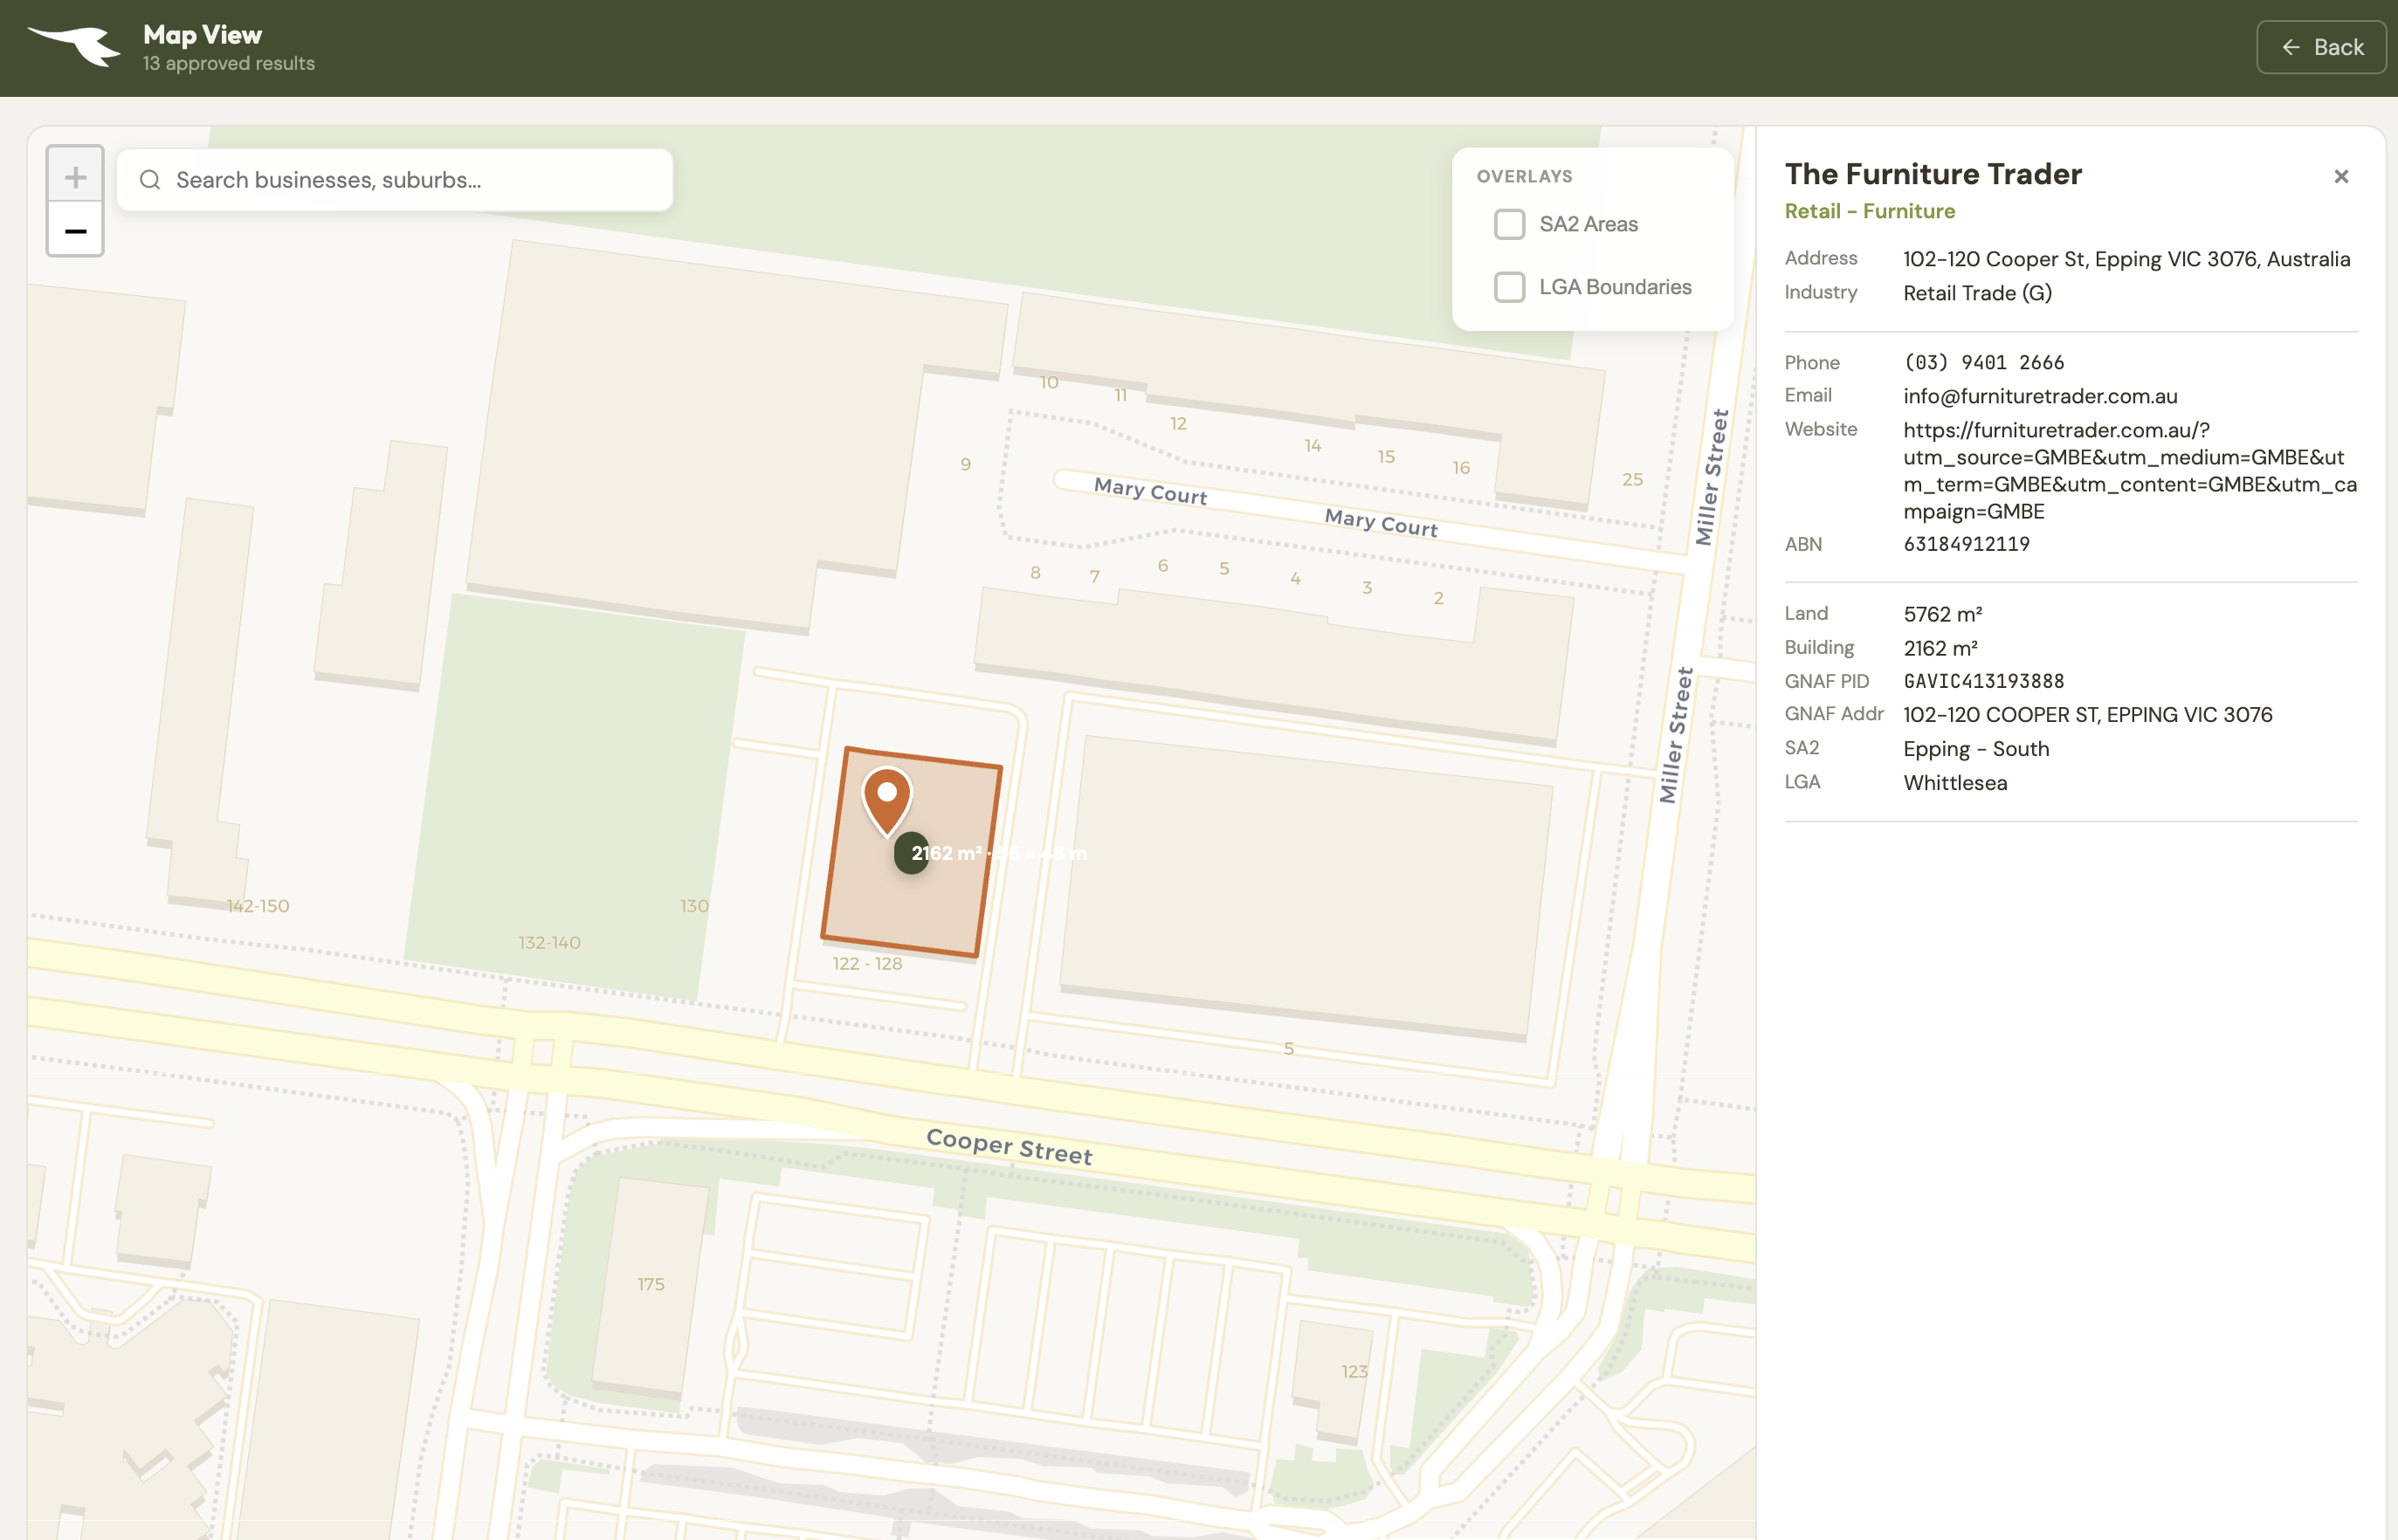Click the map zoom out minus button
This screenshot has height=1540, width=2398.
coord(75,231)
